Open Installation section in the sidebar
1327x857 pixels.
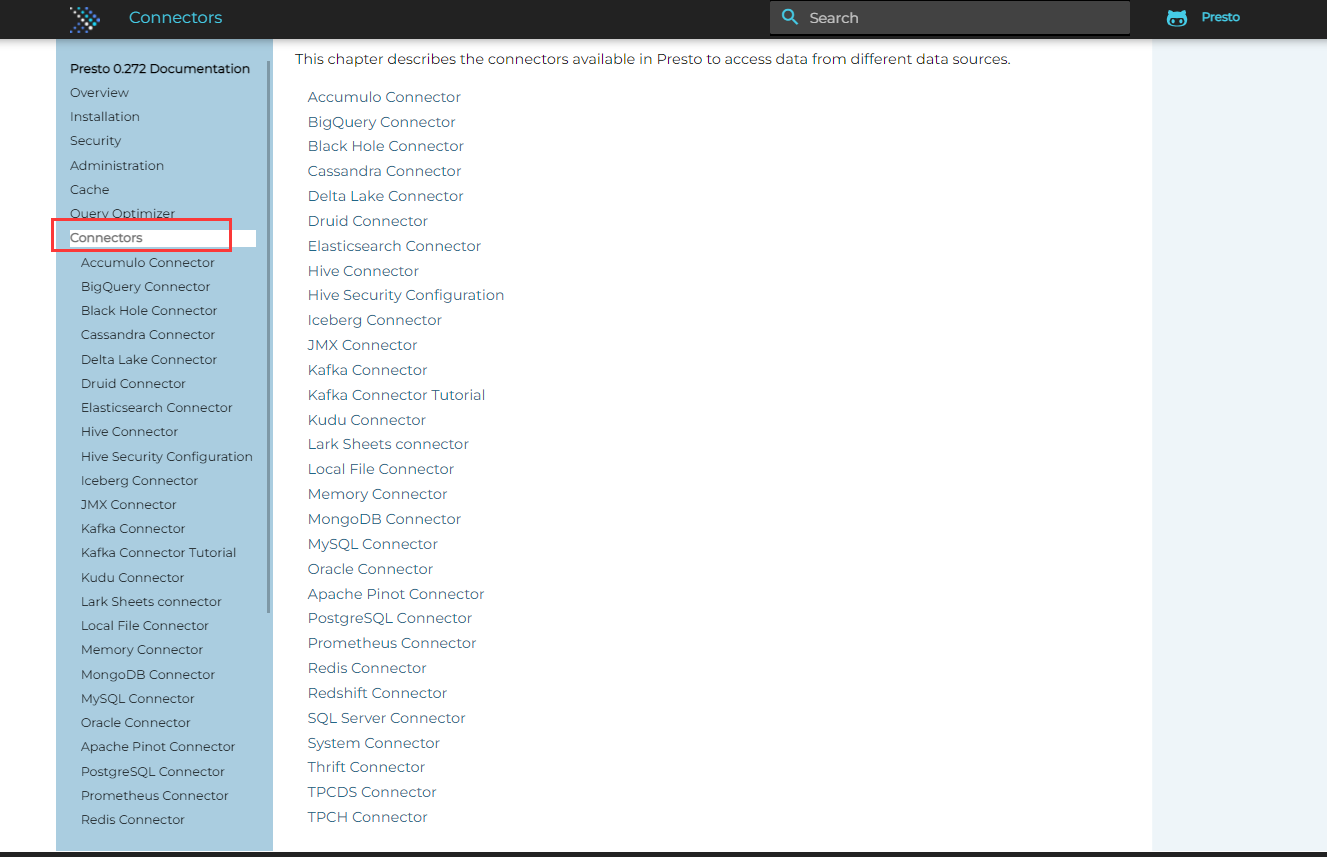105,117
